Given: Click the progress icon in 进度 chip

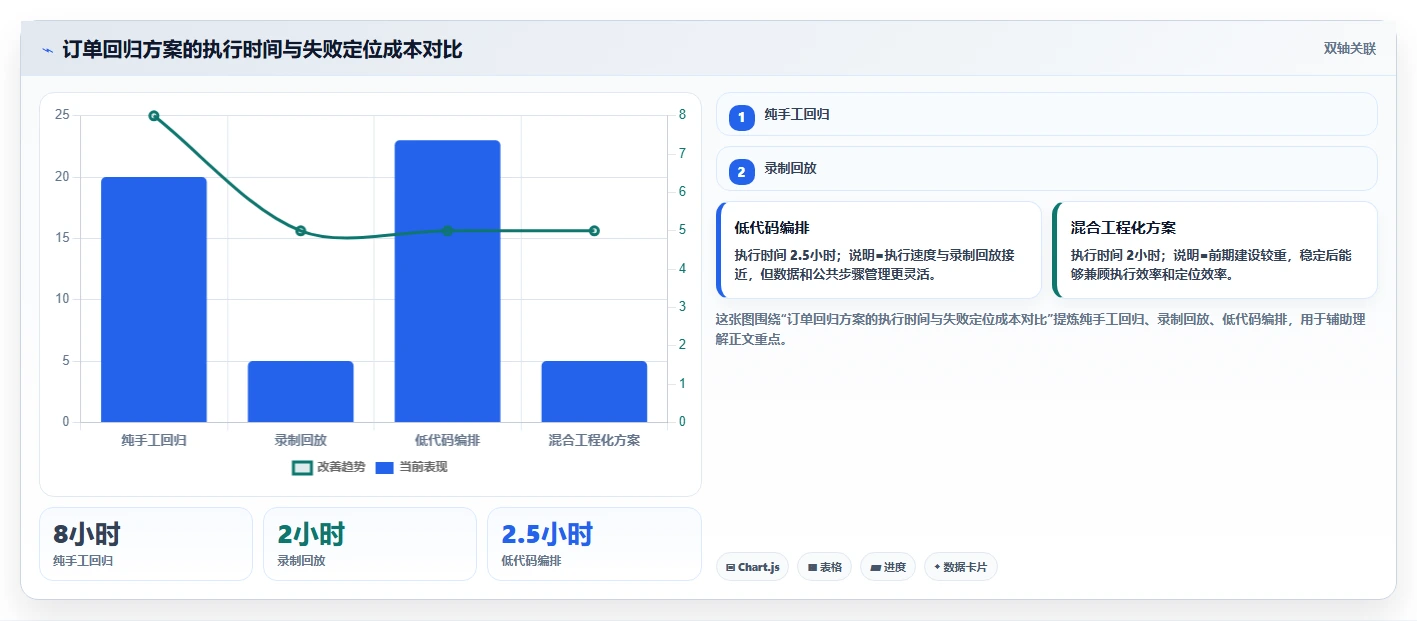Looking at the screenshot, I should (x=875, y=567).
